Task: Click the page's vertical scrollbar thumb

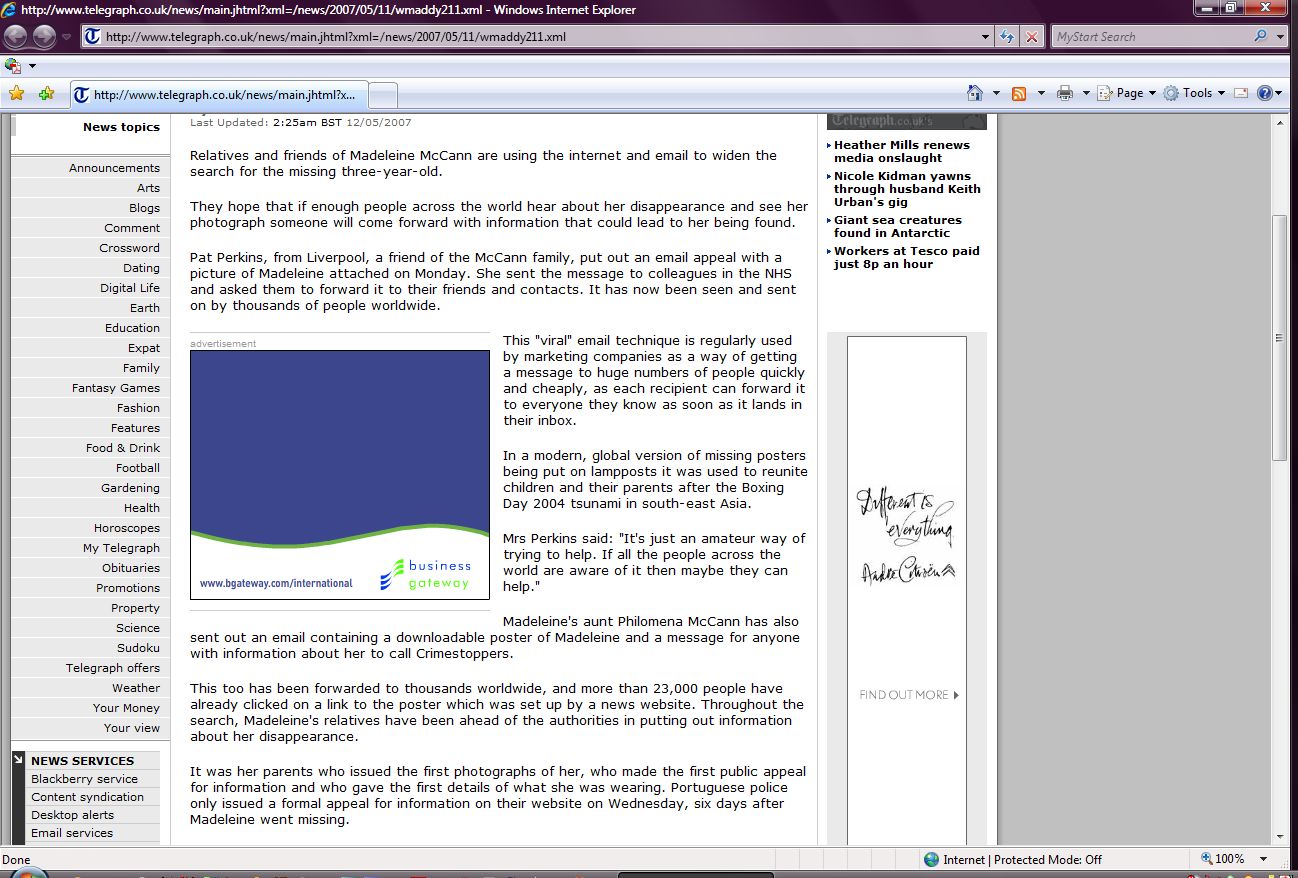Action: (1279, 336)
